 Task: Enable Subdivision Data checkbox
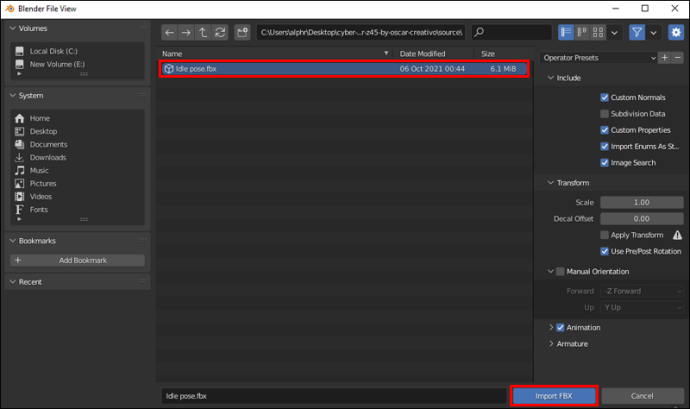click(604, 114)
